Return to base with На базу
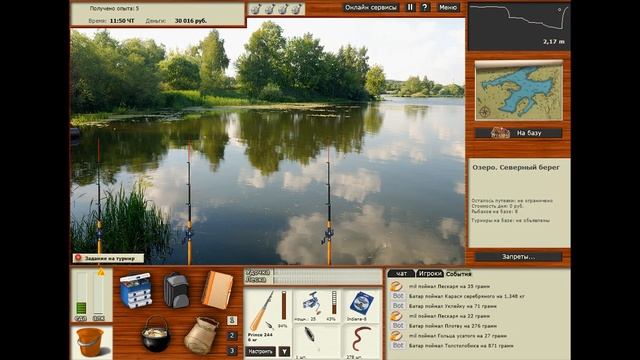 coord(518,133)
